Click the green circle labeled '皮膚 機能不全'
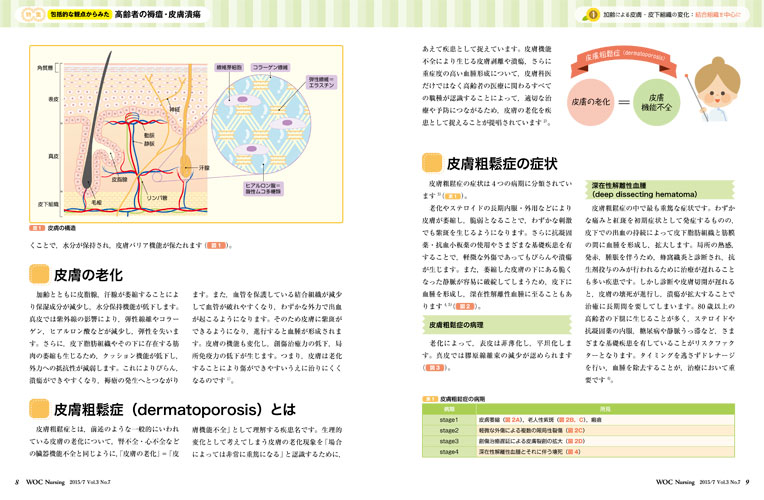The width and height of the screenshot is (764, 500). pos(656,102)
